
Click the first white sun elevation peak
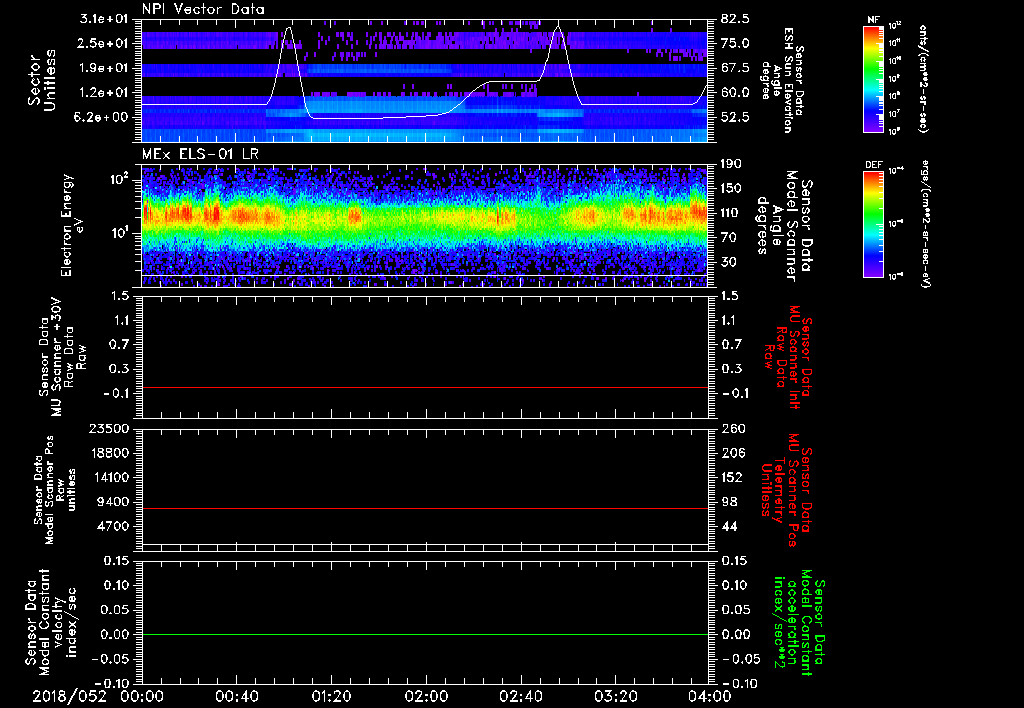[289, 29]
